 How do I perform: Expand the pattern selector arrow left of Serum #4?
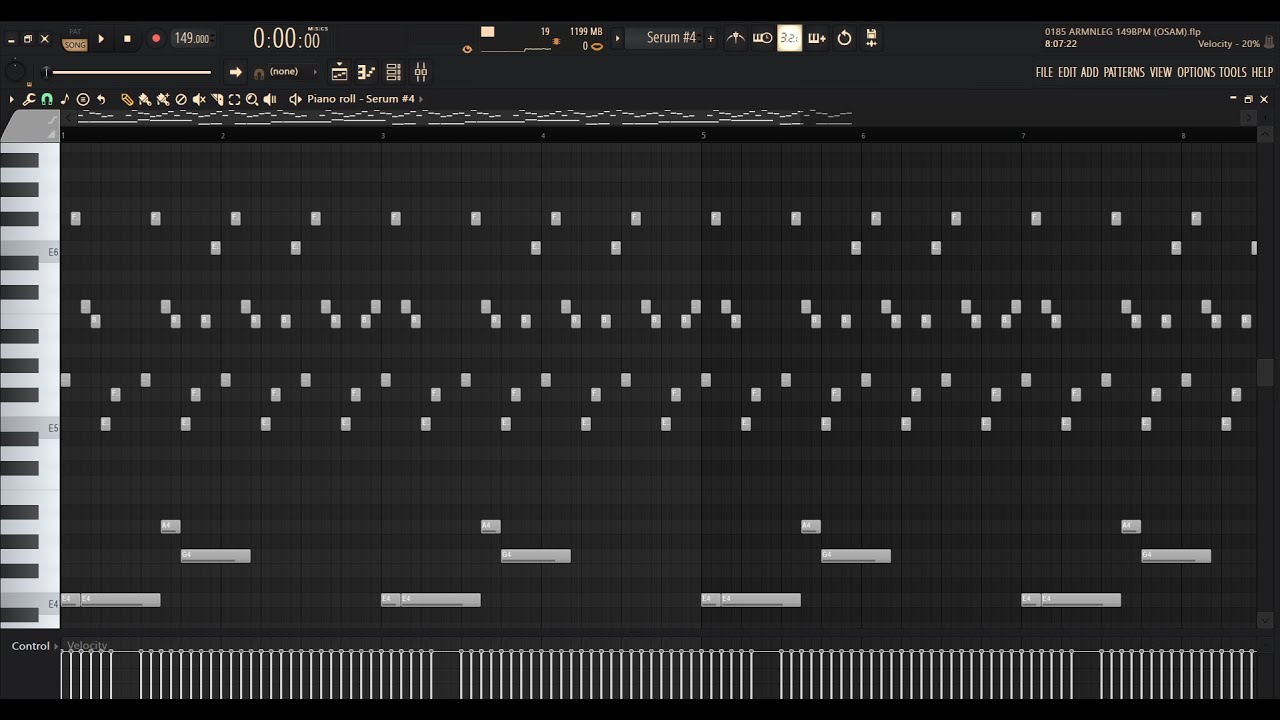tap(617, 38)
